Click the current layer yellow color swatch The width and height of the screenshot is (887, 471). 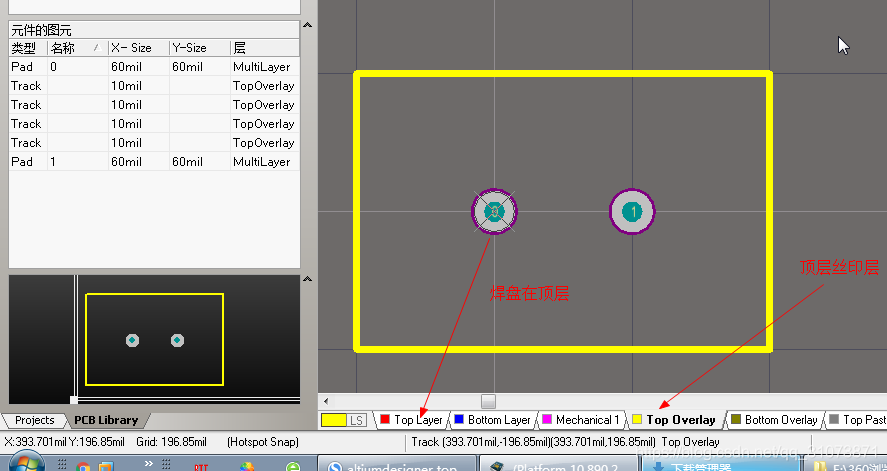(333, 420)
